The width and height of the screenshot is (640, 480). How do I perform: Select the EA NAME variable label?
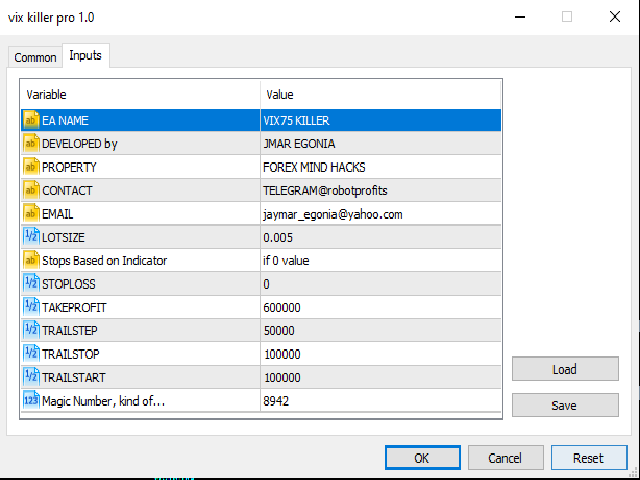(x=65, y=121)
